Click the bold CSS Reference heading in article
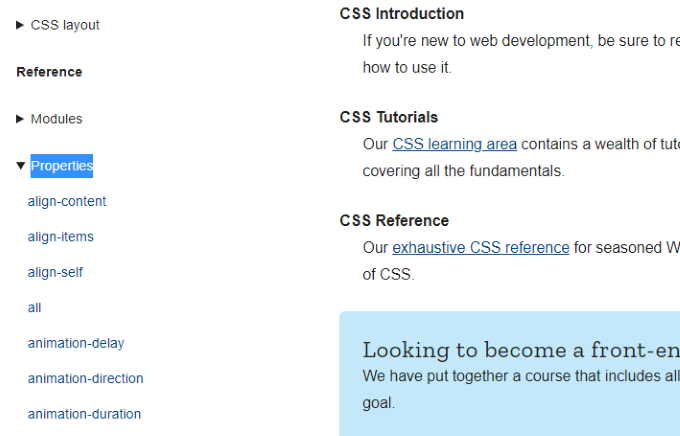680x436 pixels. pos(394,220)
